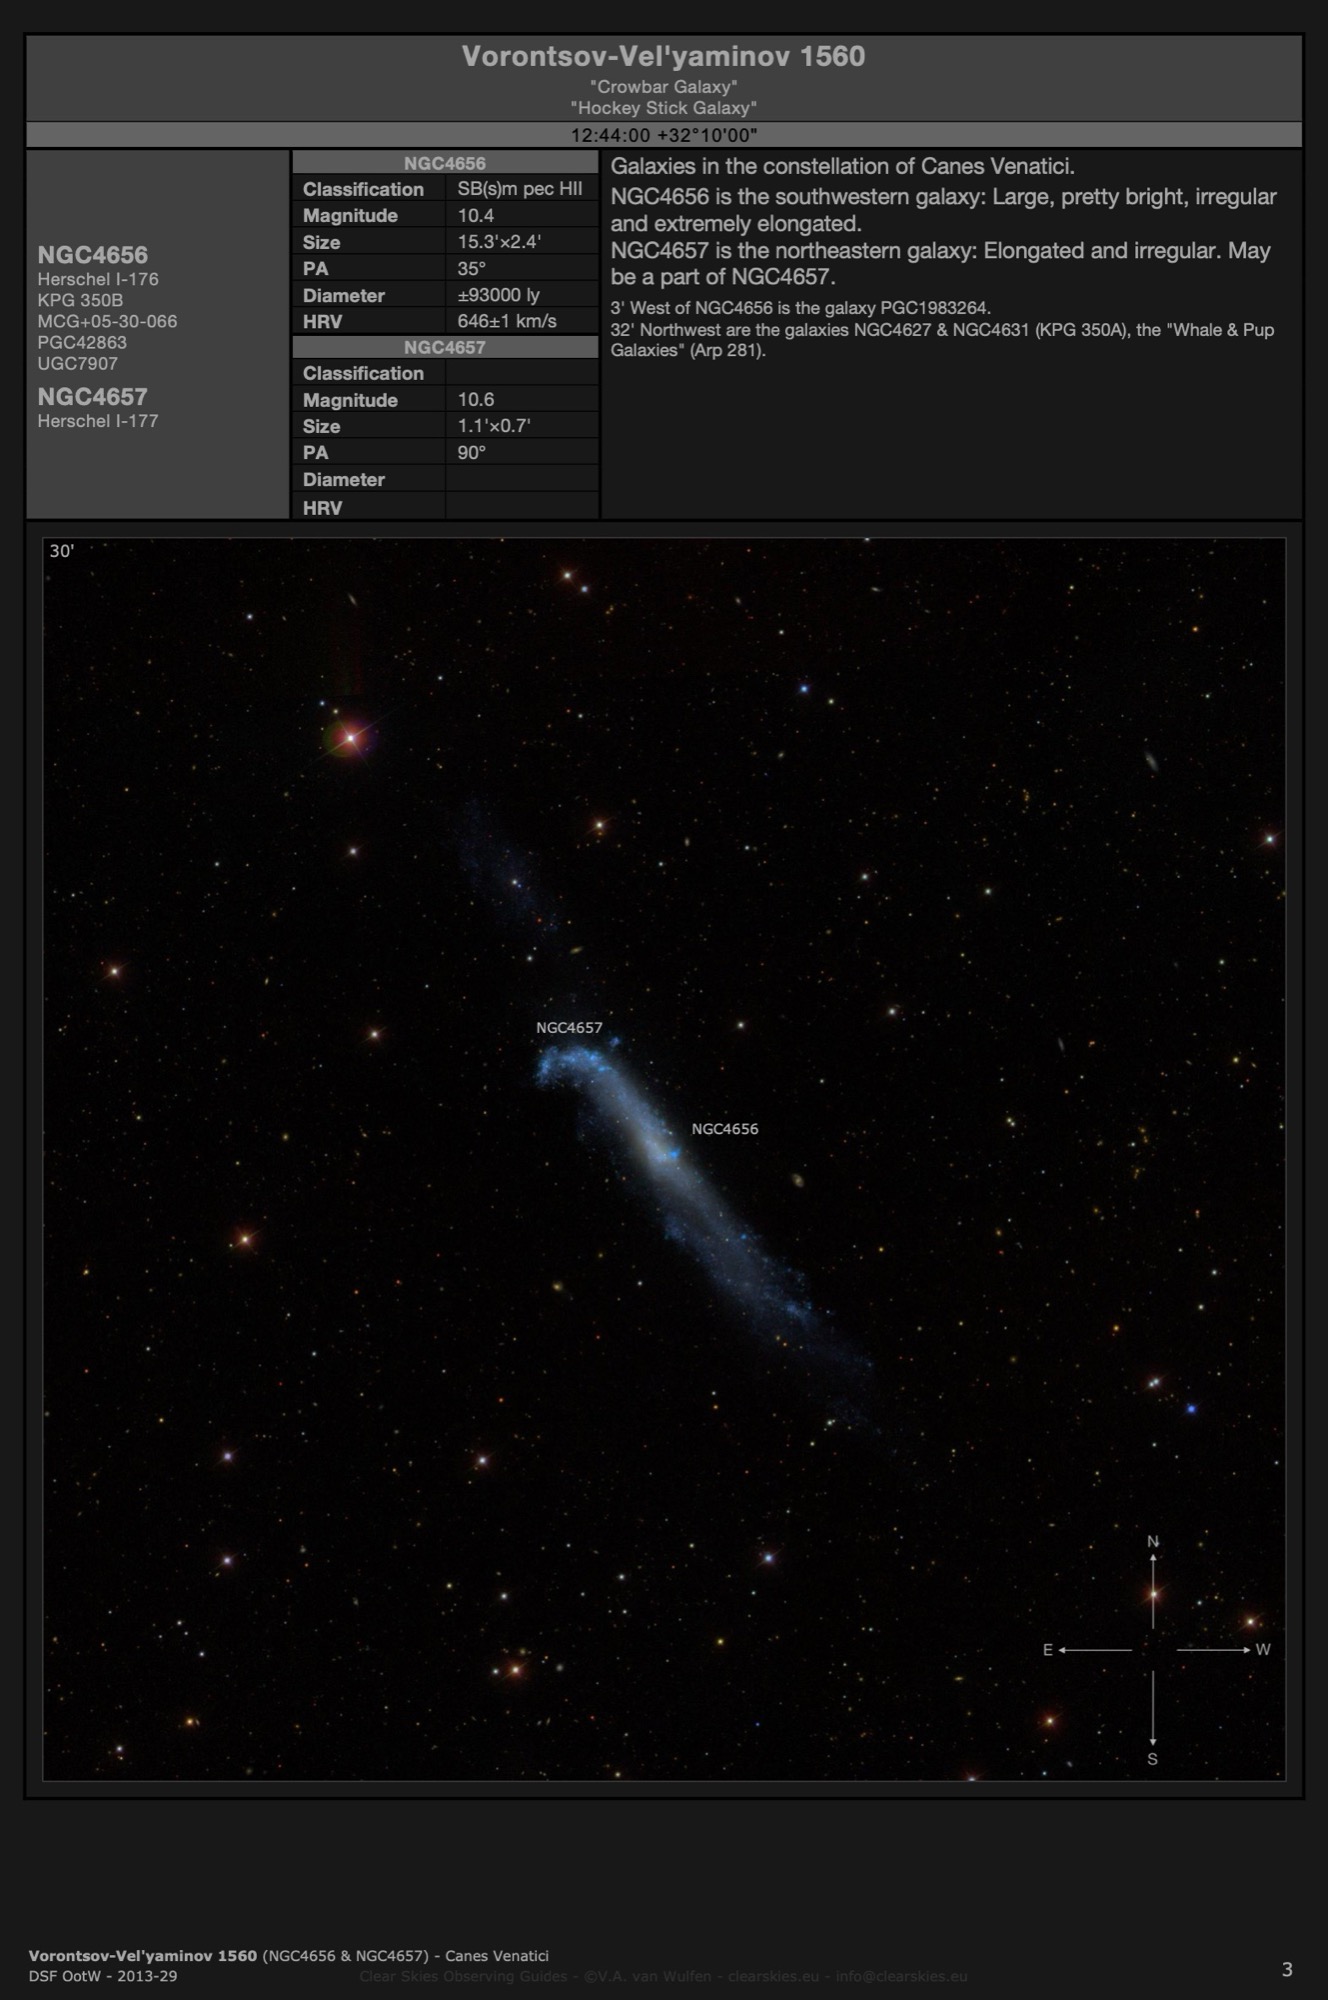
Task: Click the page number 3 in footer
Action: pyautogui.click(x=1287, y=1969)
